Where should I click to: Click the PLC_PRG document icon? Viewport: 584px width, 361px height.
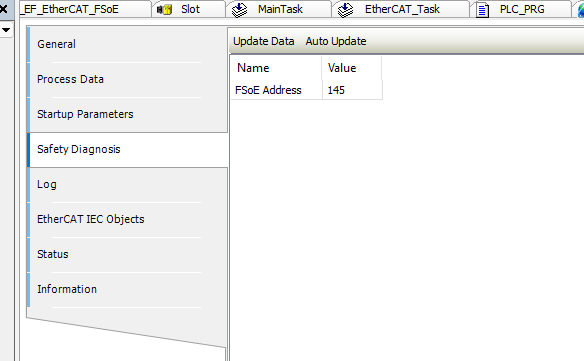tap(482, 10)
